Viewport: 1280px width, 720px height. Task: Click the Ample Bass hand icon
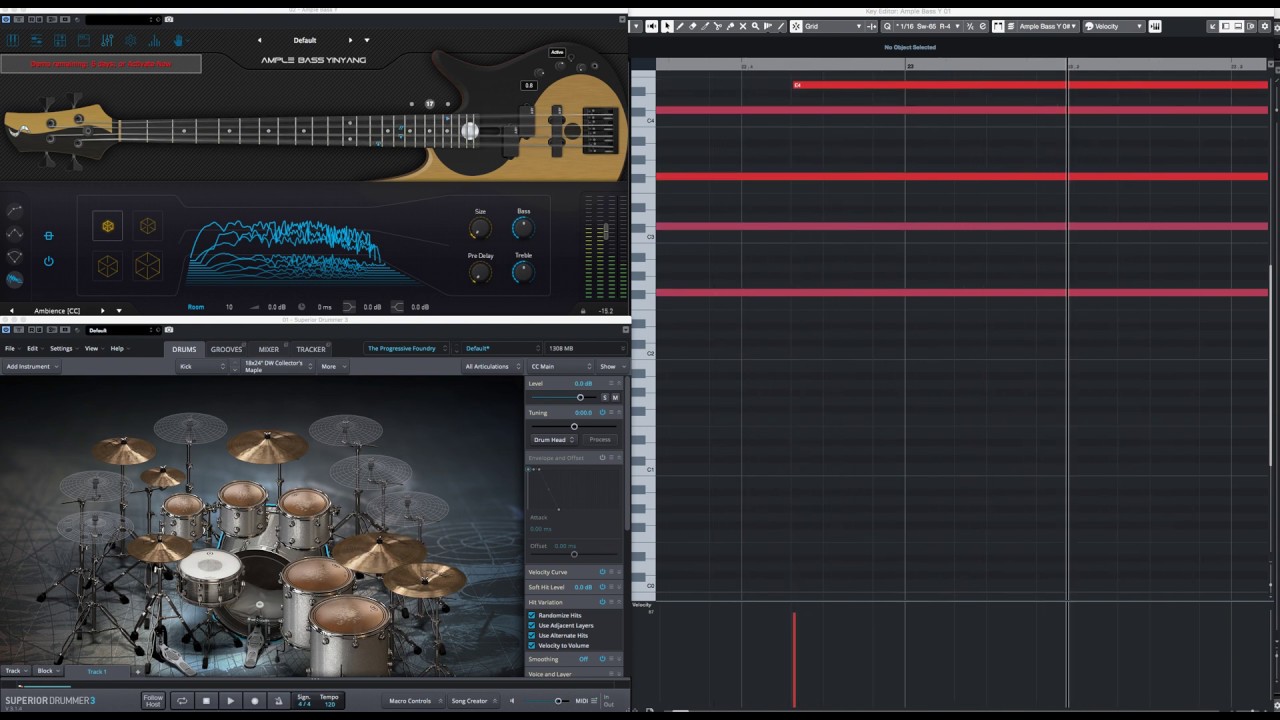(x=178, y=40)
